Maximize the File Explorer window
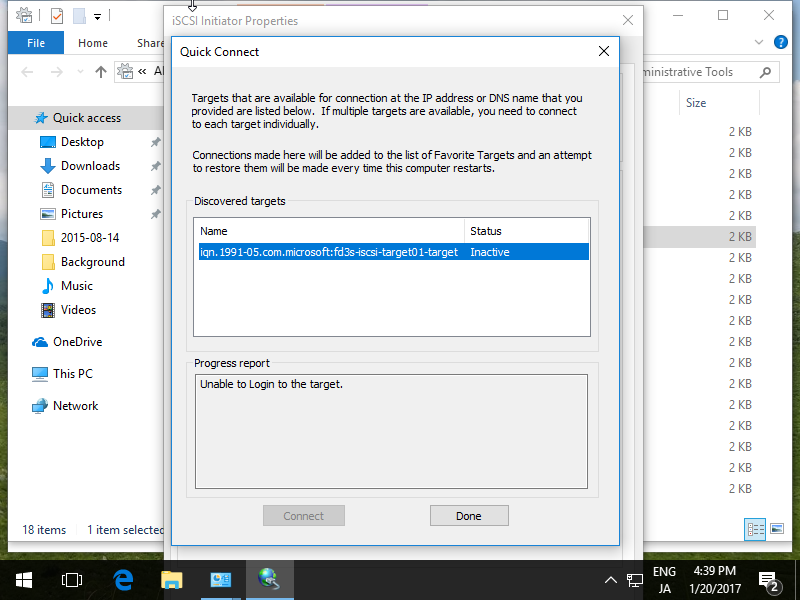The height and width of the screenshot is (600, 800). click(722, 15)
